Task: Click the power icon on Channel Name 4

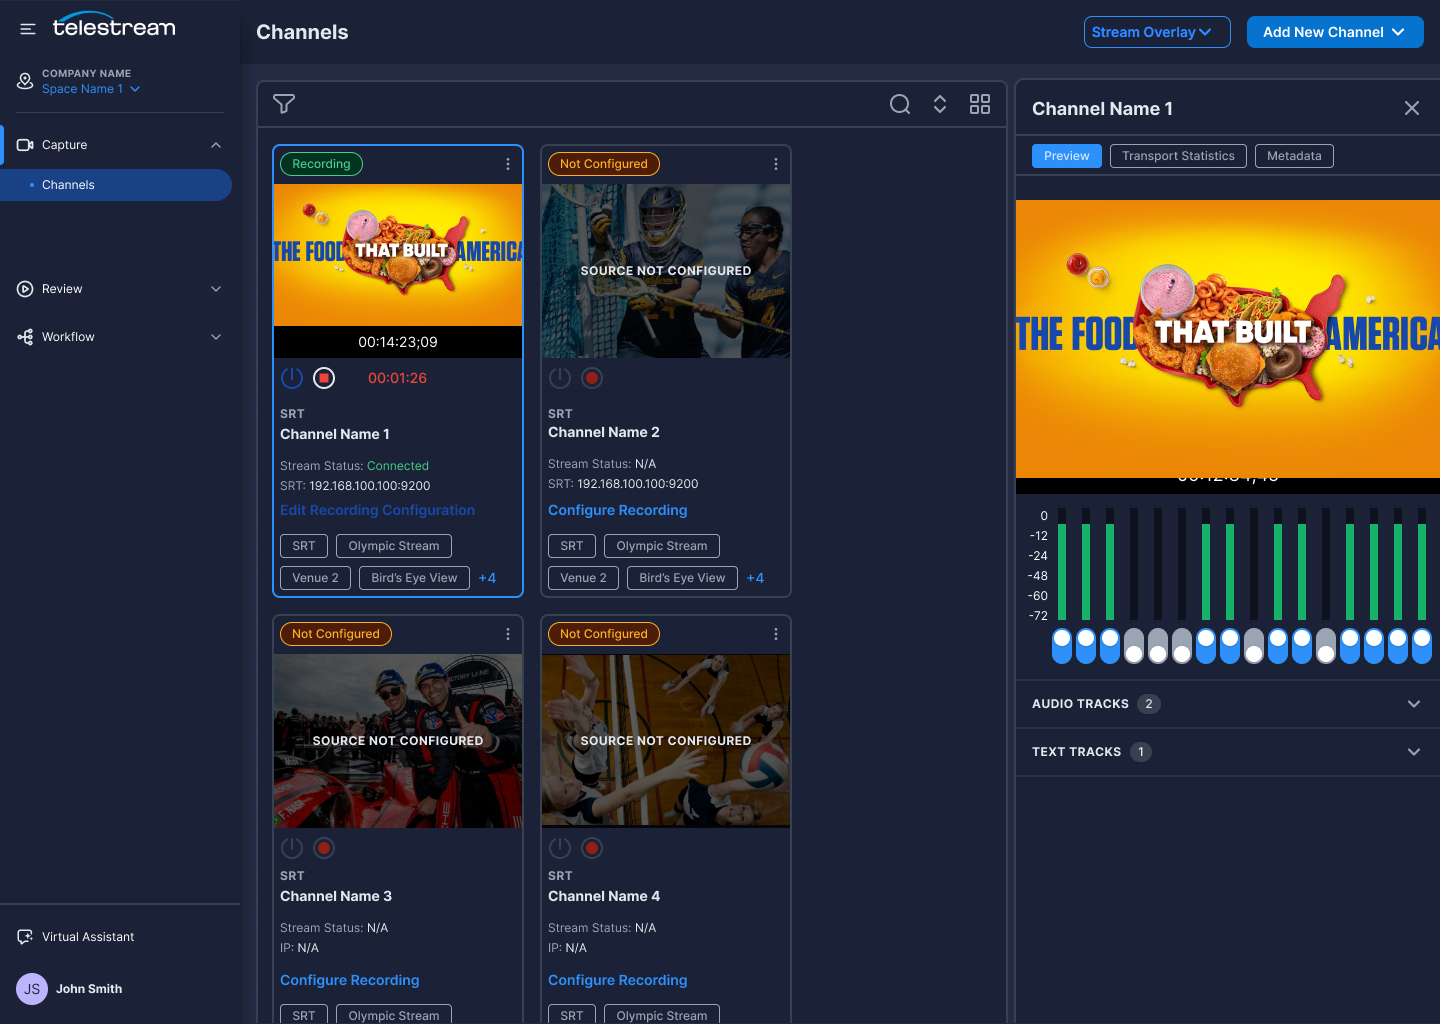Action: (x=560, y=848)
